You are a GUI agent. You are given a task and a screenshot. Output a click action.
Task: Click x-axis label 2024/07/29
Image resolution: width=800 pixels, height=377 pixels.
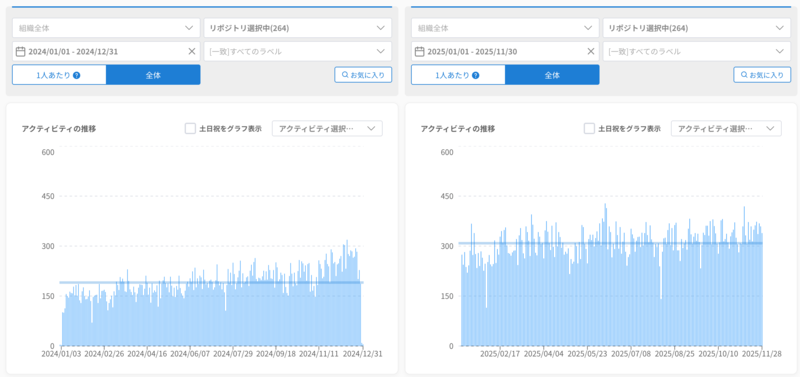[233, 353]
